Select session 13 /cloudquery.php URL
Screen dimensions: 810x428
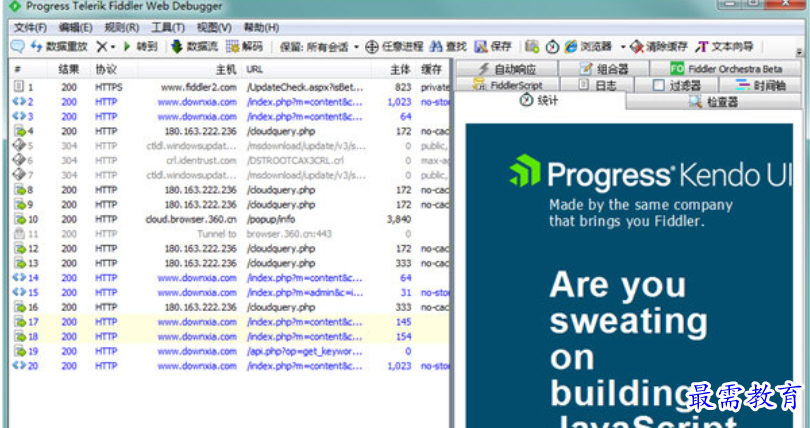point(281,263)
